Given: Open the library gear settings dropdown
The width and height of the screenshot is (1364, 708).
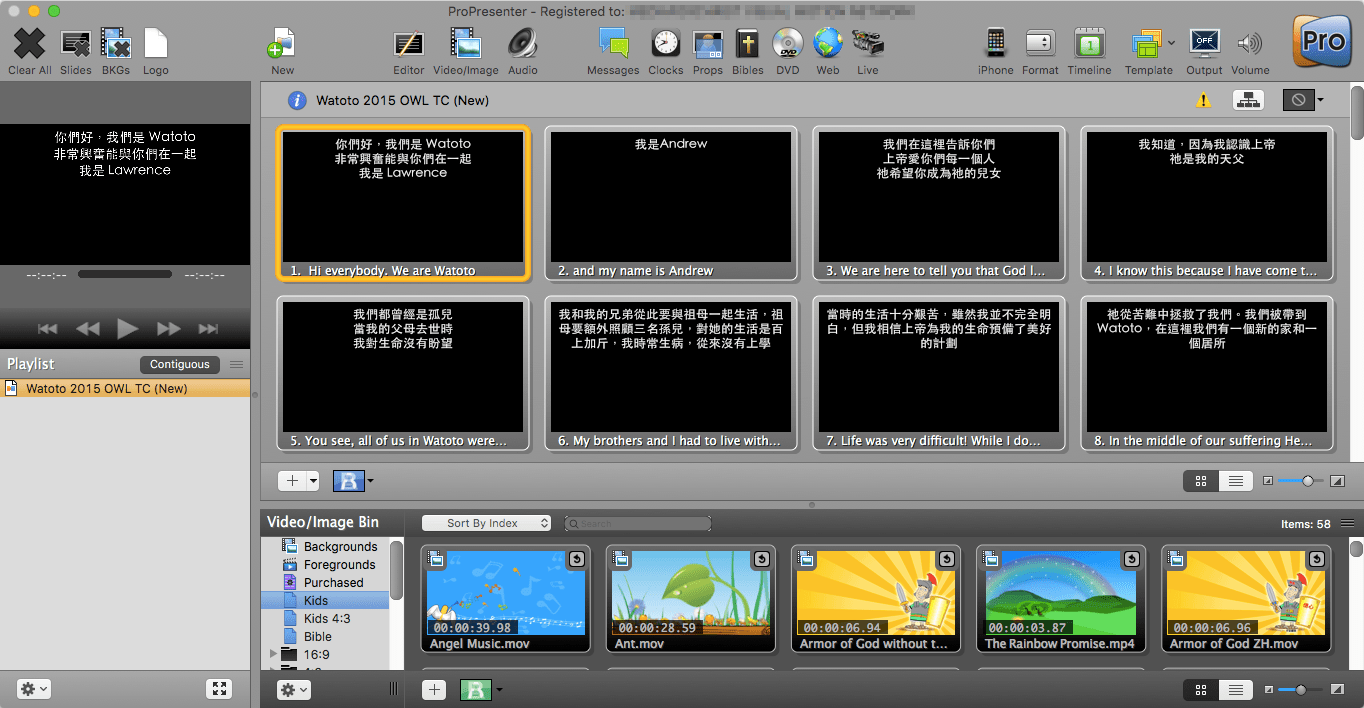Looking at the screenshot, I should [x=34, y=689].
